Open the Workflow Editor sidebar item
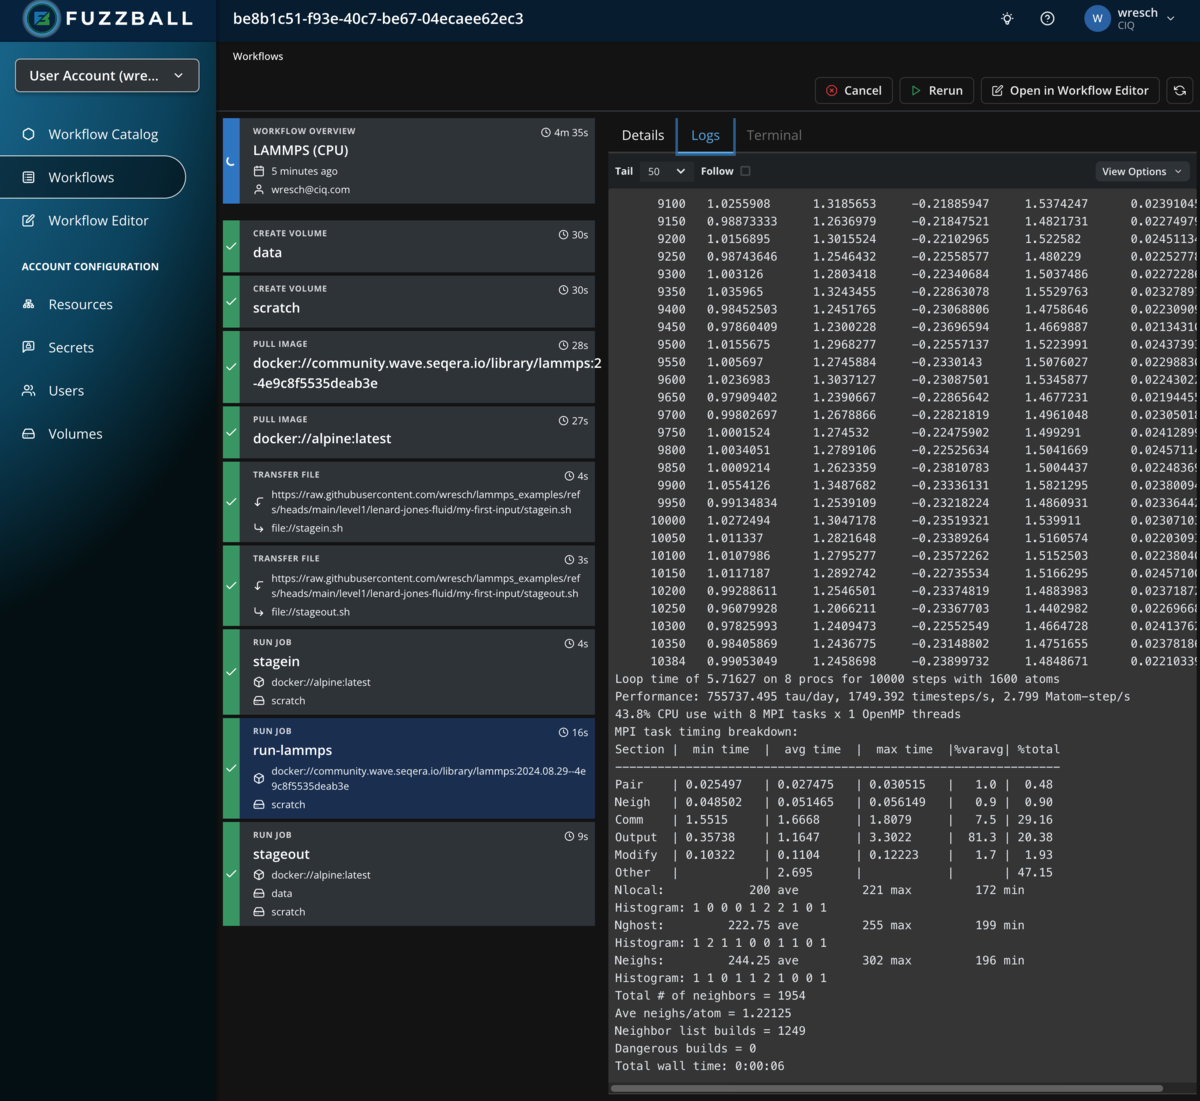Image resolution: width=1200 pixels, height=1101 pixels. (x=100, y=220)
